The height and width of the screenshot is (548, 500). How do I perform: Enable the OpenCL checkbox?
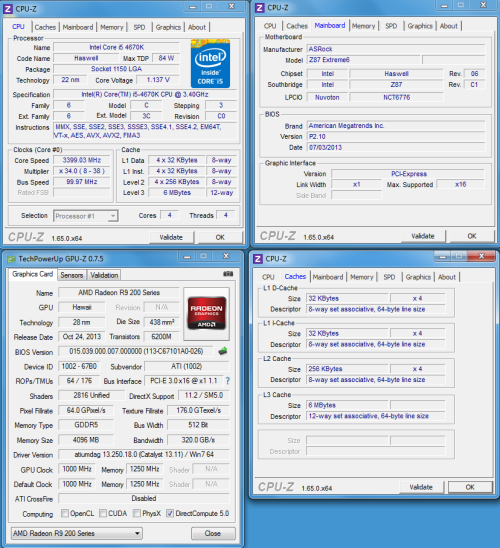(x=65, y=513)
